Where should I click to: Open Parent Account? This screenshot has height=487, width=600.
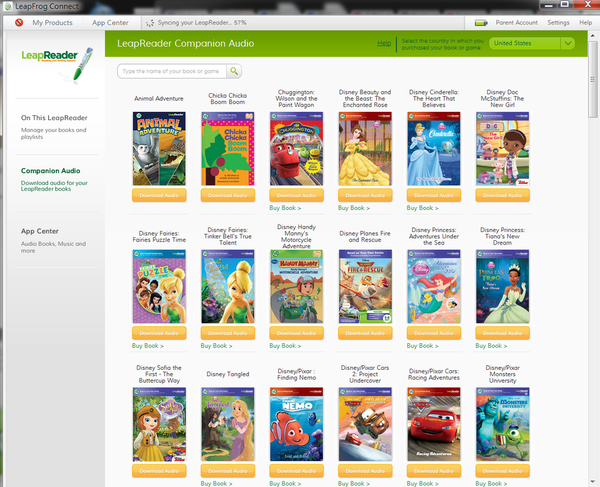coord(517,23)
